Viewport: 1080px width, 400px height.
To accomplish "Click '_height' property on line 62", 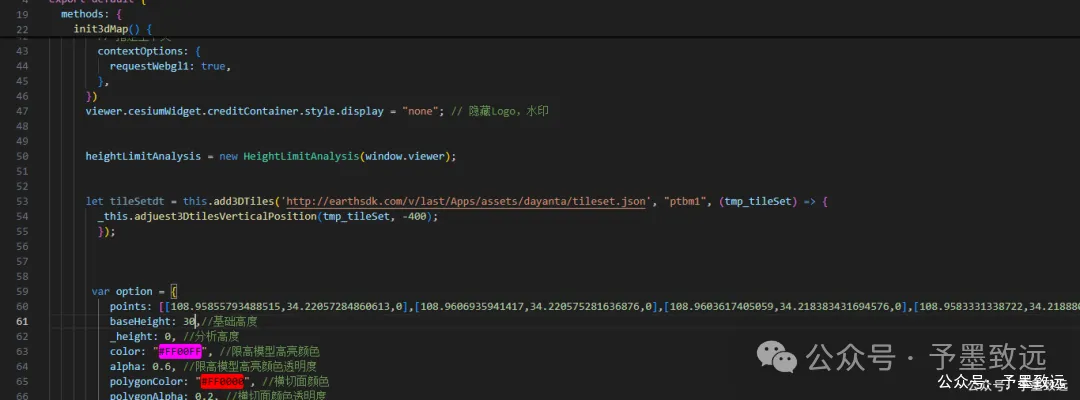I will 131,337.
